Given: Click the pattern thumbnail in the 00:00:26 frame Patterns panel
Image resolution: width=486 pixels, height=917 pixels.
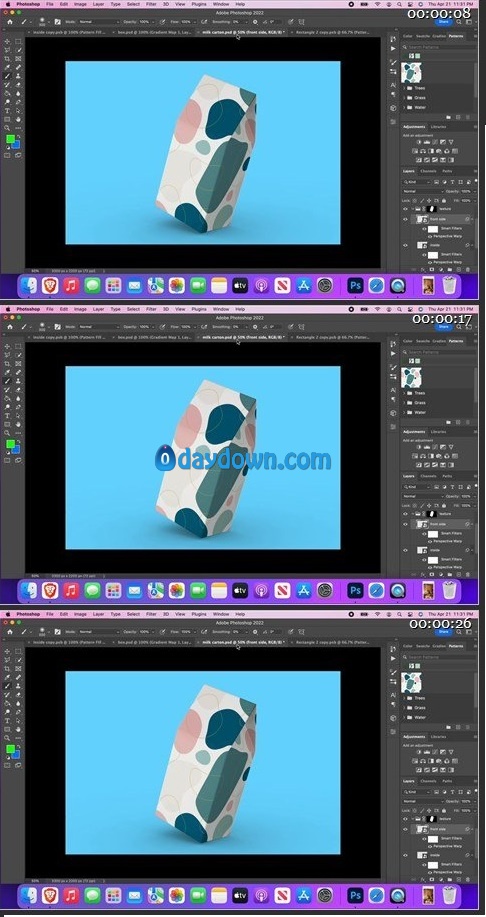Looking at the screenshot, I should (x=412, y=682).
